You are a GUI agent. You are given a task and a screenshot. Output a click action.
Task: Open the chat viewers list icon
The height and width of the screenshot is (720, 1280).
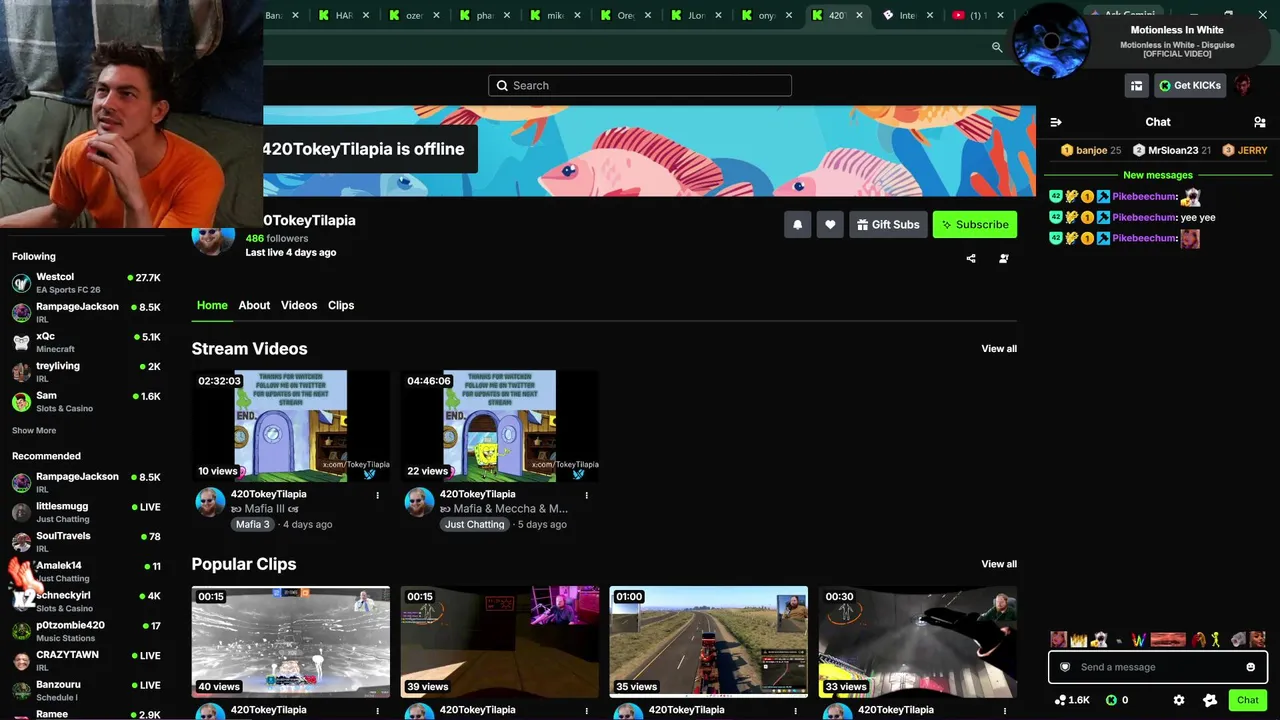point(1259,122)
